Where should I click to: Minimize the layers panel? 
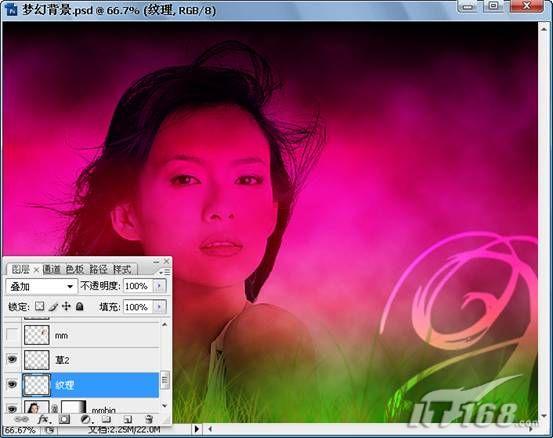pos(156,262)
